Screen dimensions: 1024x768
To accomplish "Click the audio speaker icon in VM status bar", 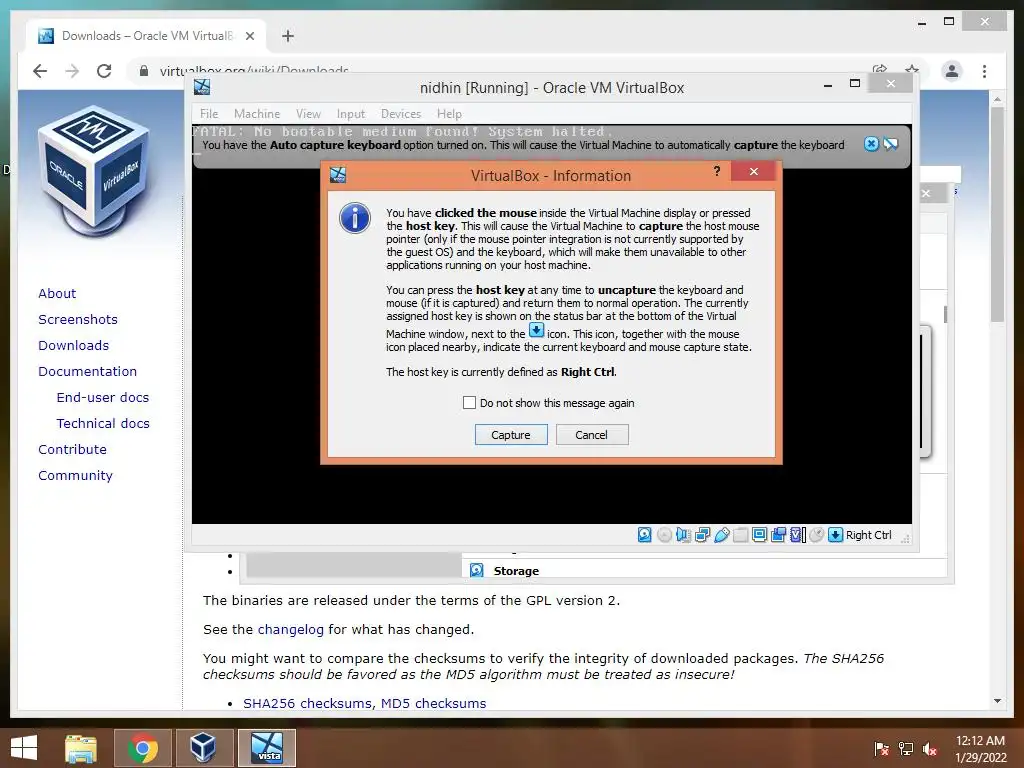I will click(683, 535).
